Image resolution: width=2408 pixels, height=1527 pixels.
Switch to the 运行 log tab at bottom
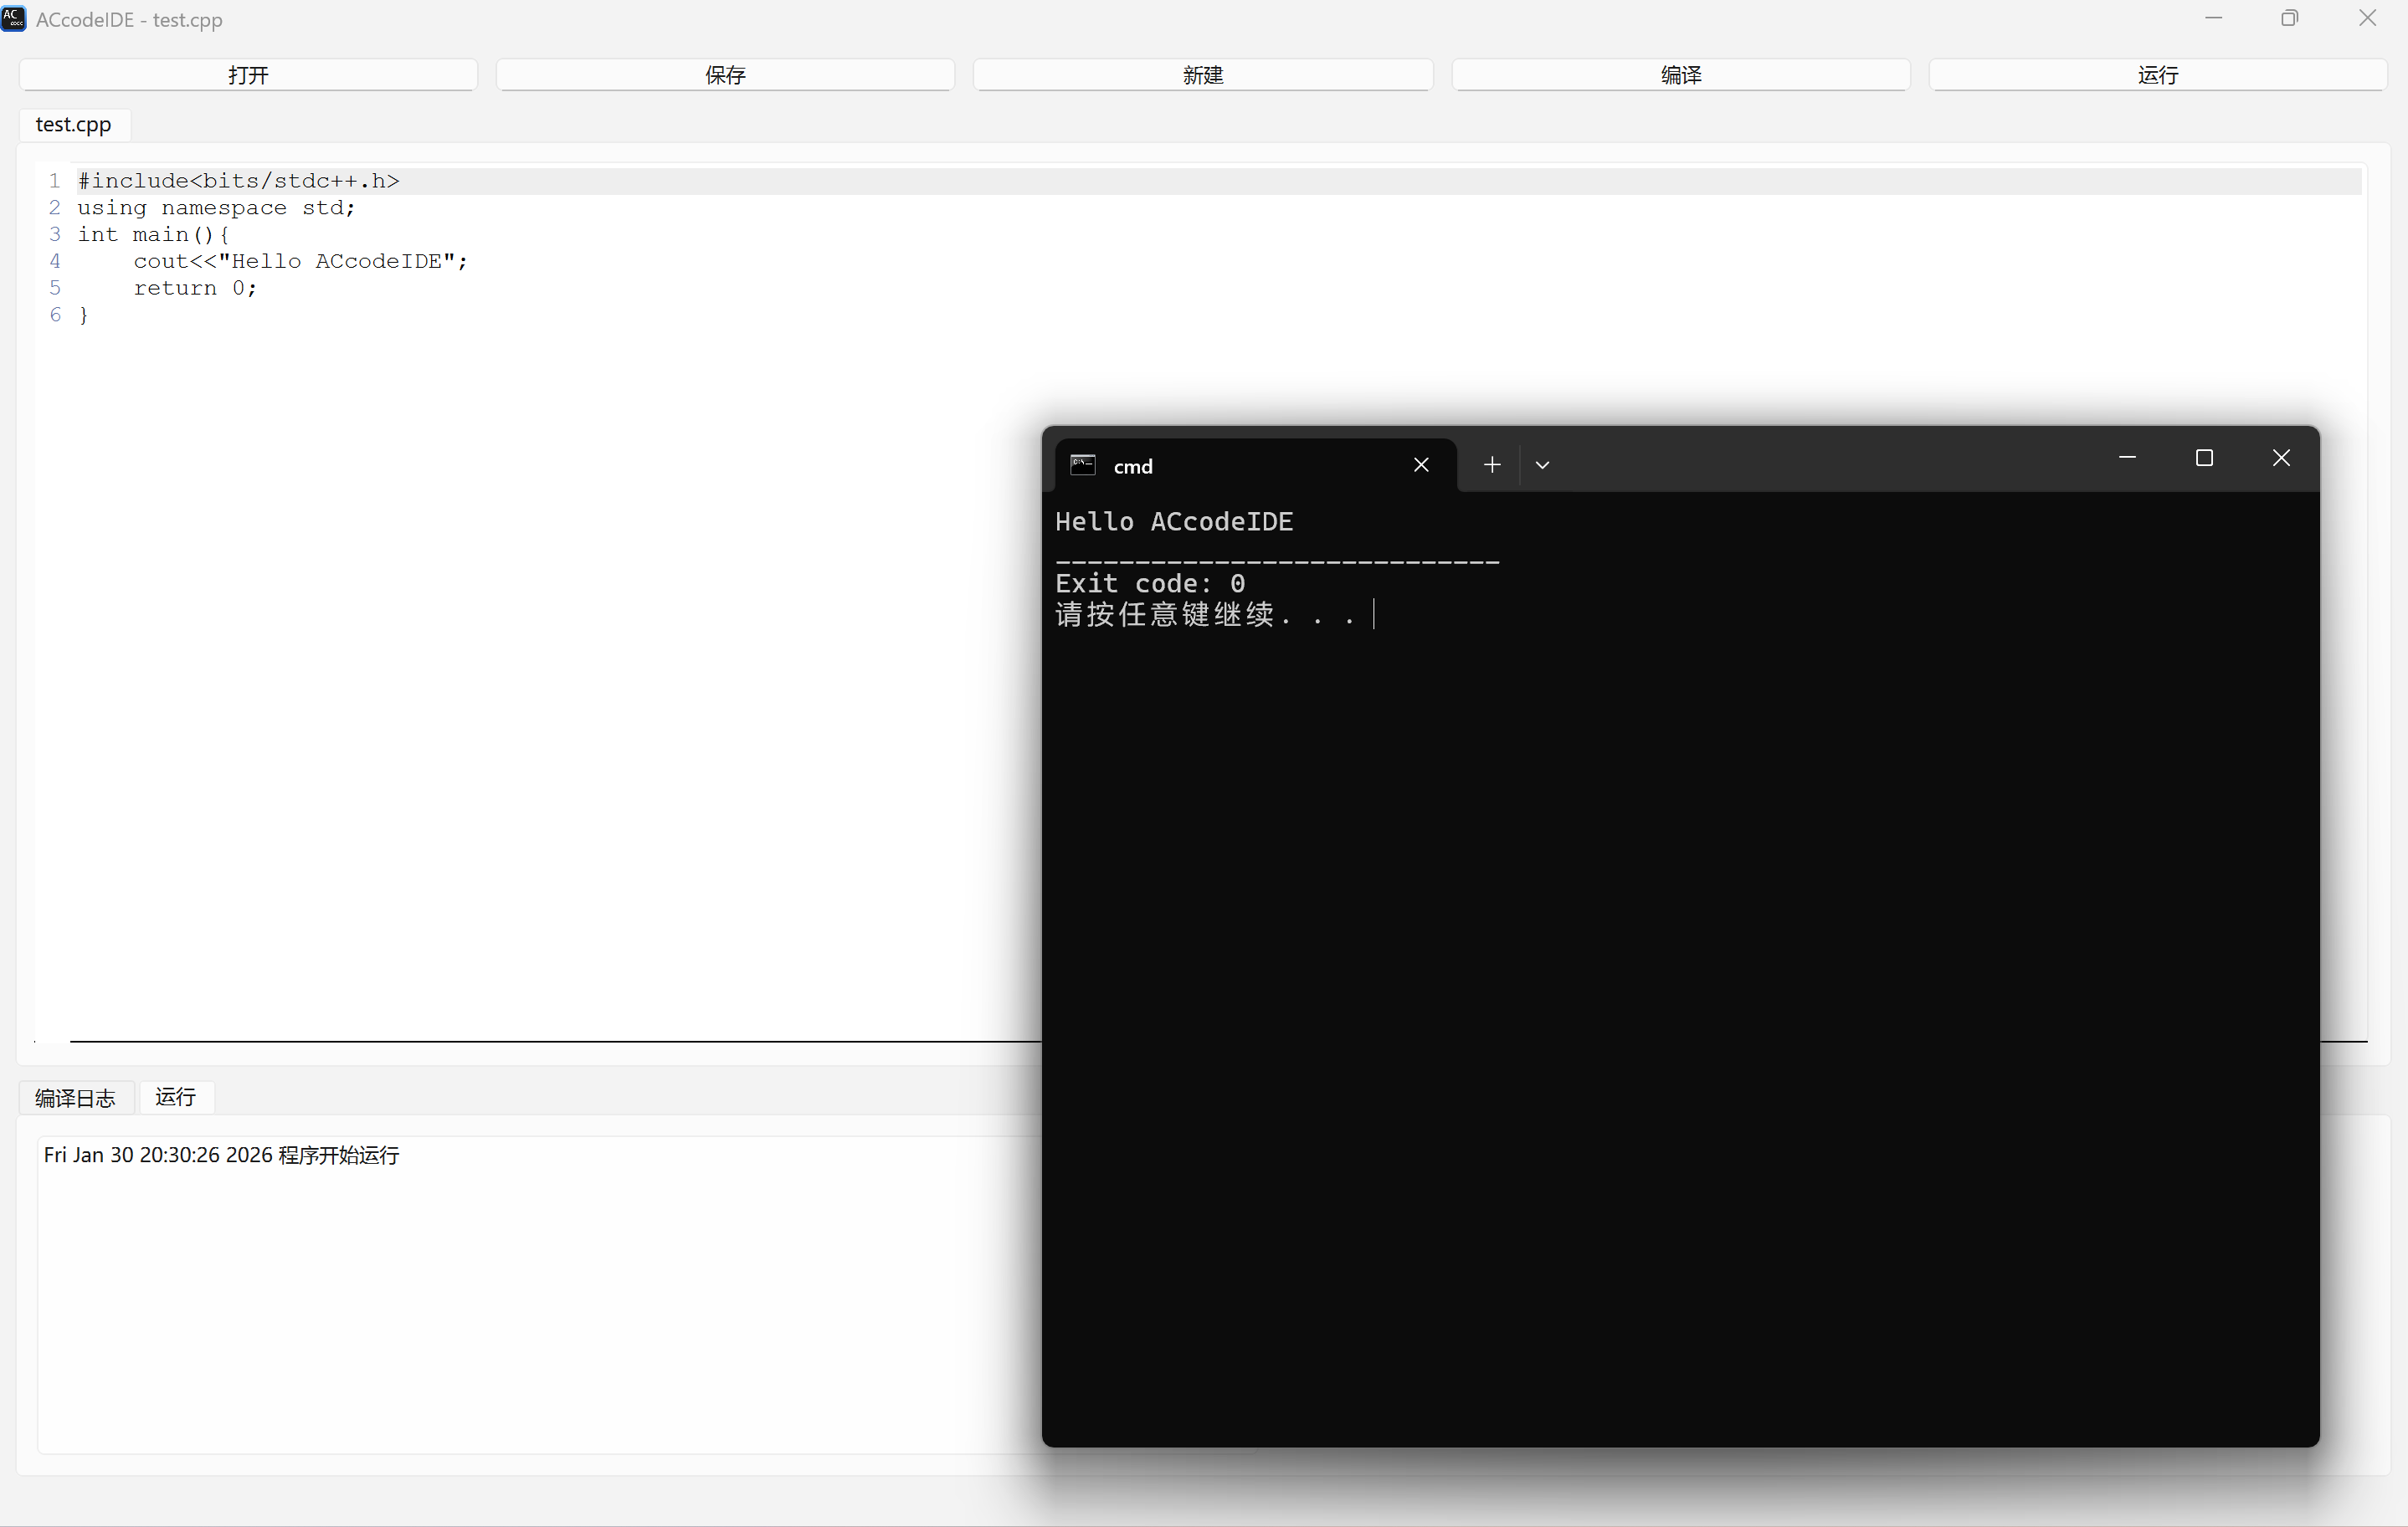(176, 1097)
